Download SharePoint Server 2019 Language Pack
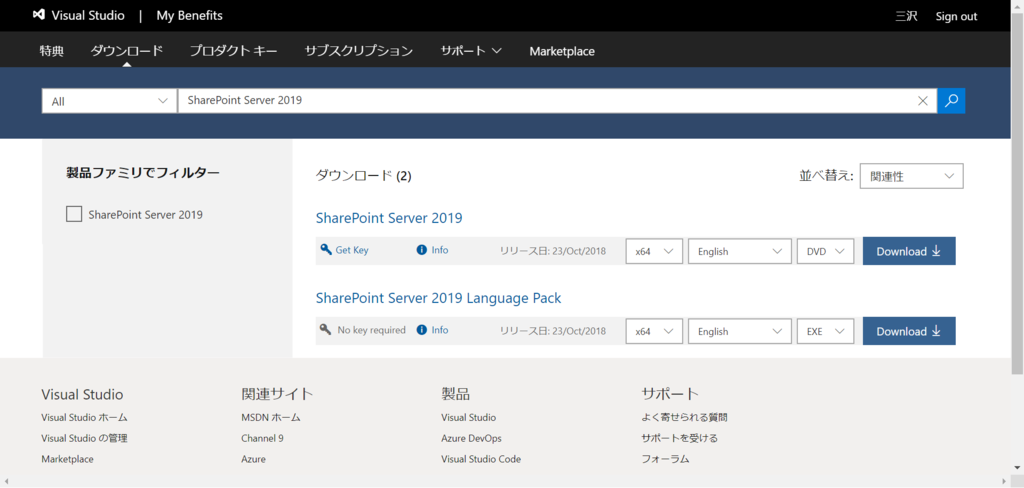Image resolution: width=1024 pixels, height=488 pixels. tap(909, 331)
